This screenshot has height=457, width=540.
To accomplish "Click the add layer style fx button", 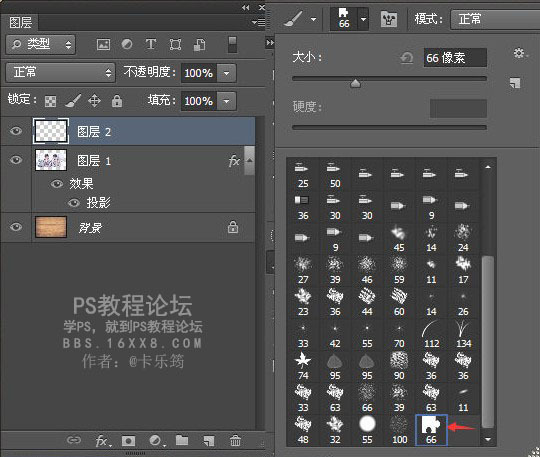I will point(103,440).
